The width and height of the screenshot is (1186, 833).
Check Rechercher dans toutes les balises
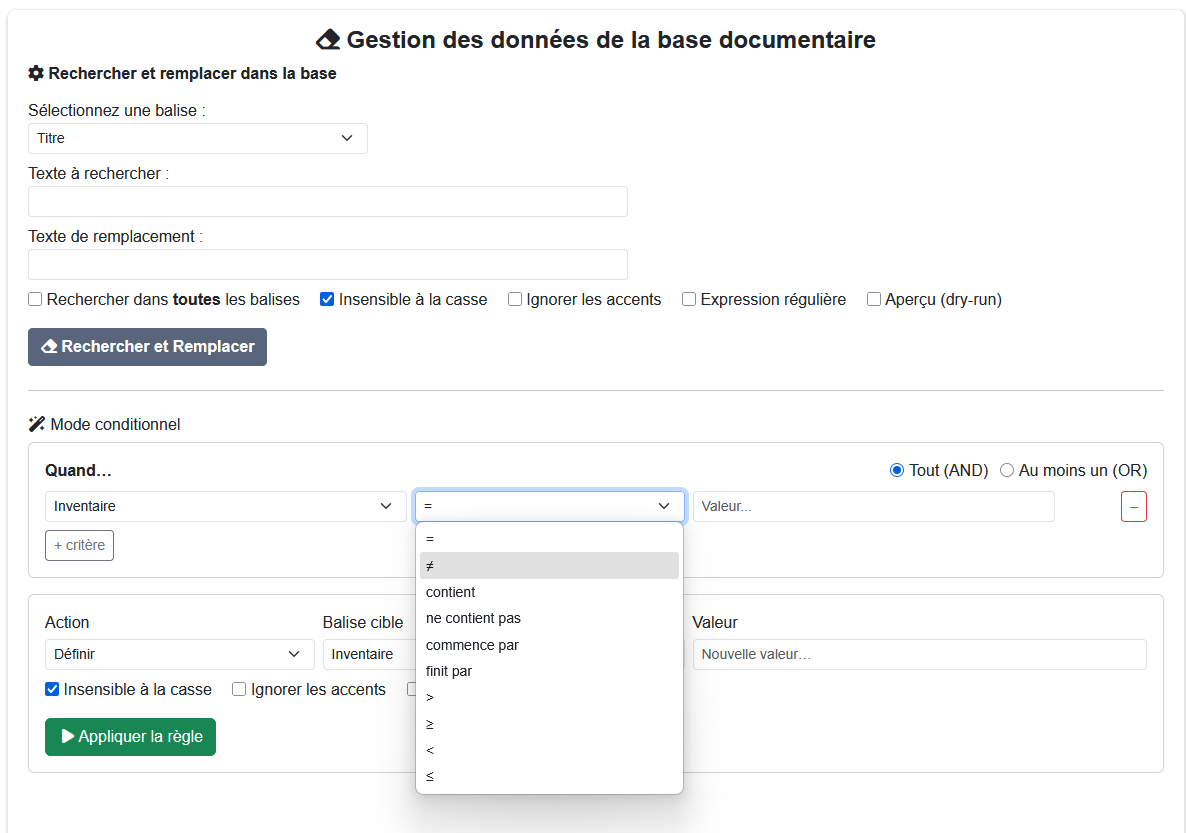click(x=35, y=299)
